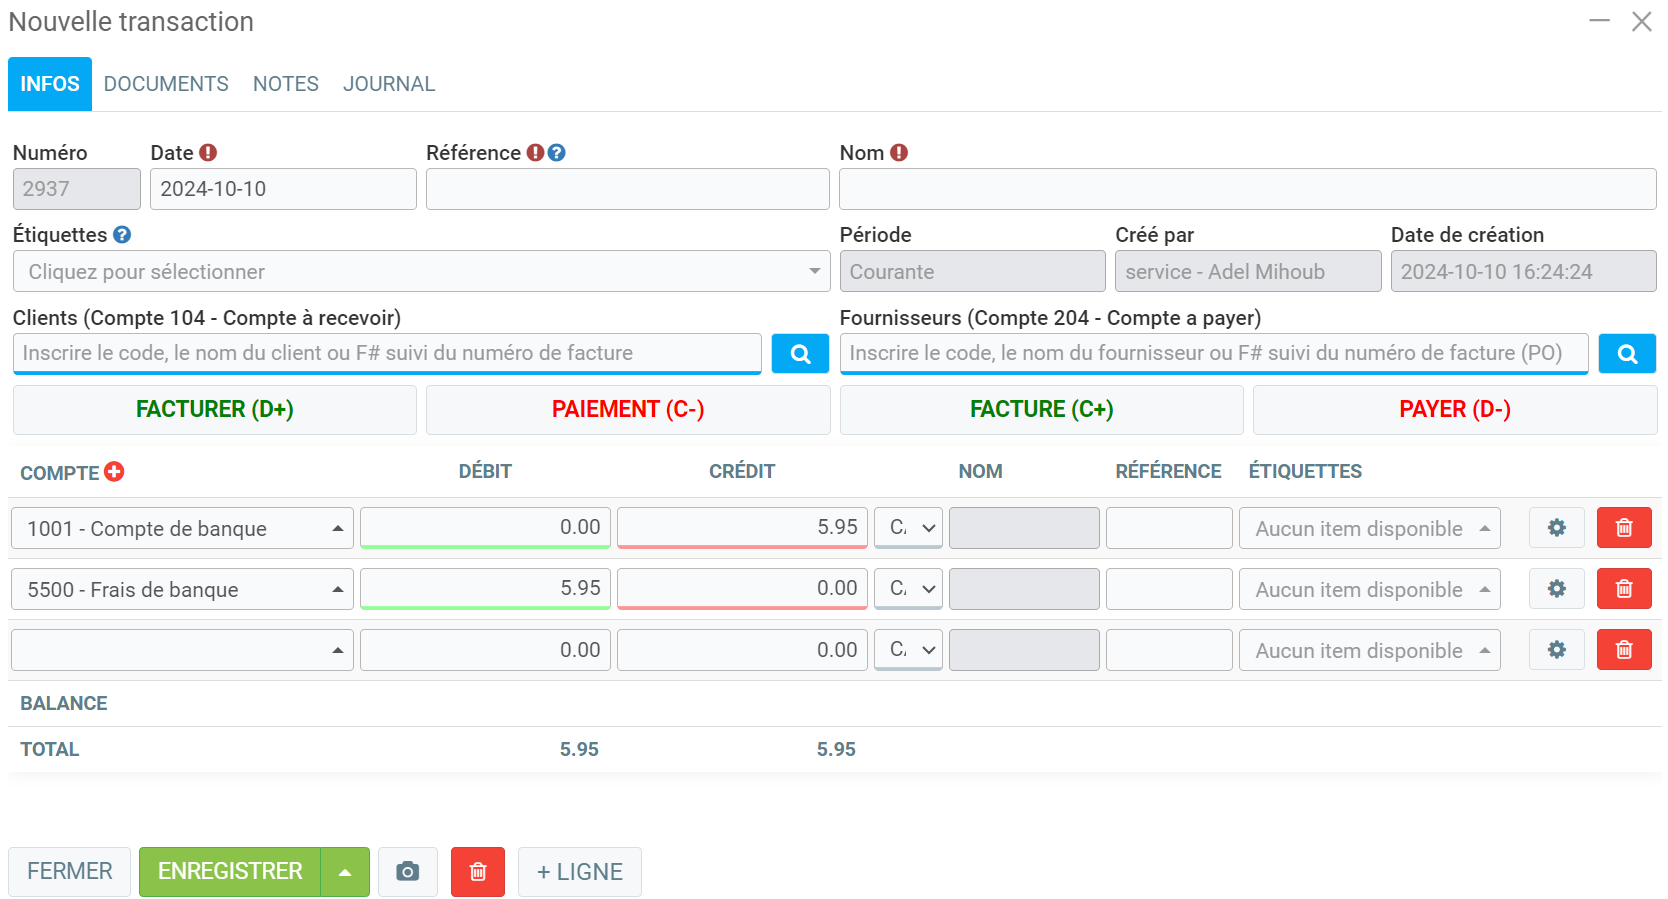
Task: Expand the ENREGISTRER options arrow
Action: [x=345, y=872]
